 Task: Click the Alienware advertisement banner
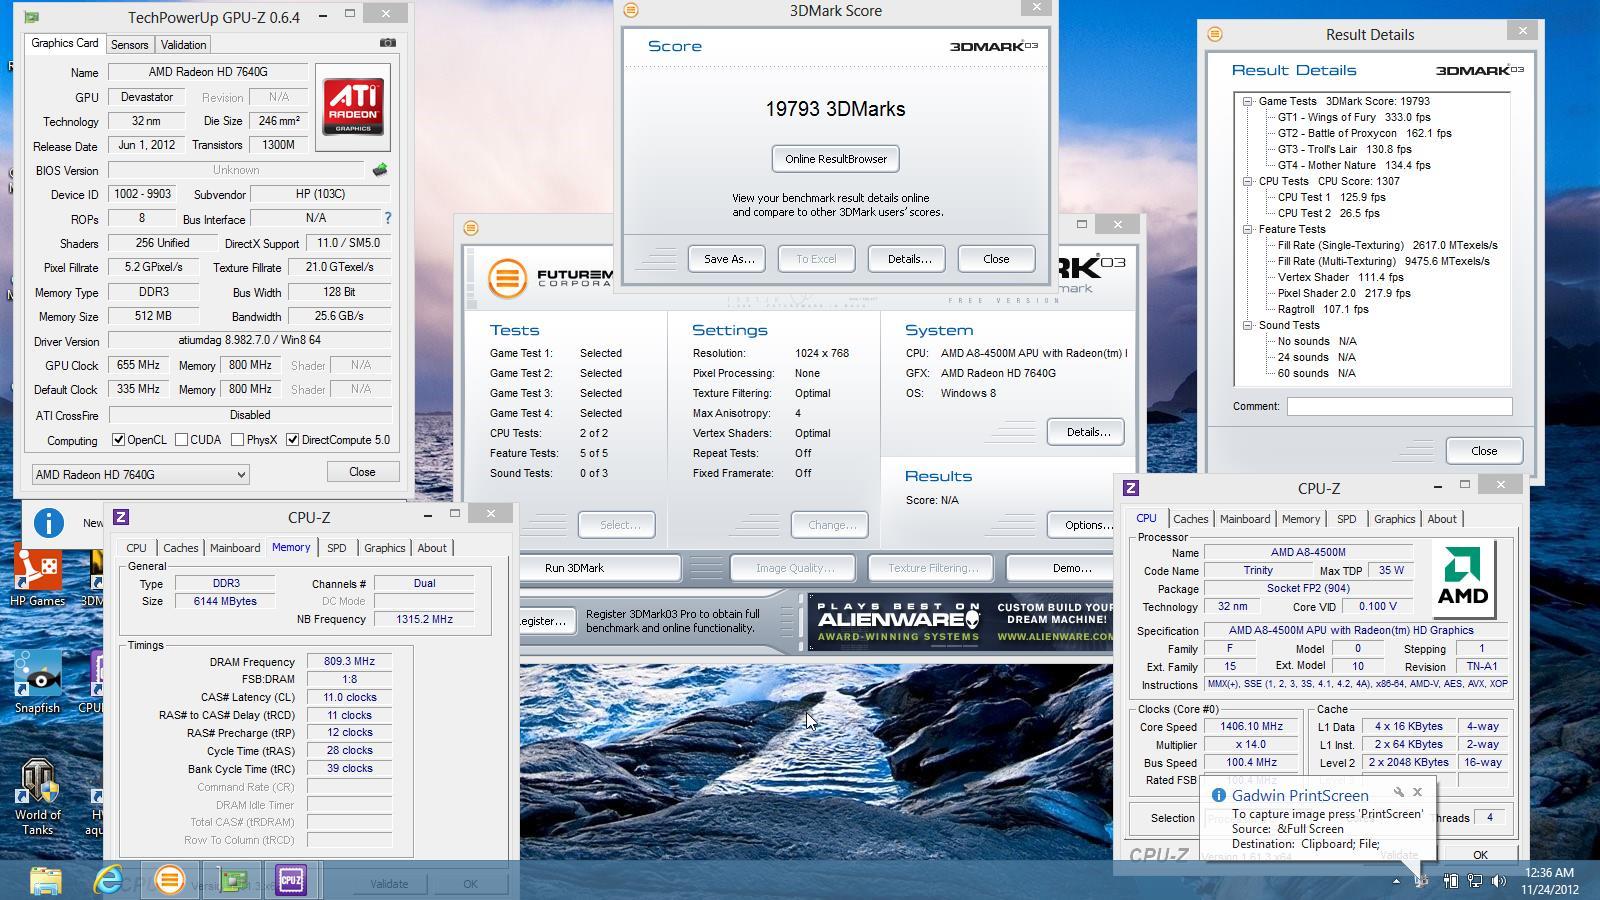(x=961, y=621)
